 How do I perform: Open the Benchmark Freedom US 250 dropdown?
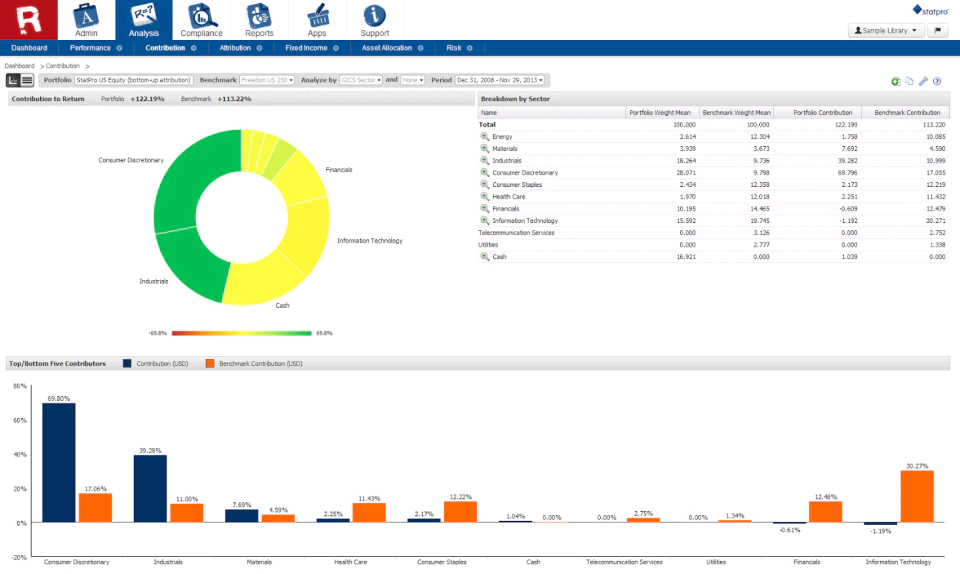point(267,80)
